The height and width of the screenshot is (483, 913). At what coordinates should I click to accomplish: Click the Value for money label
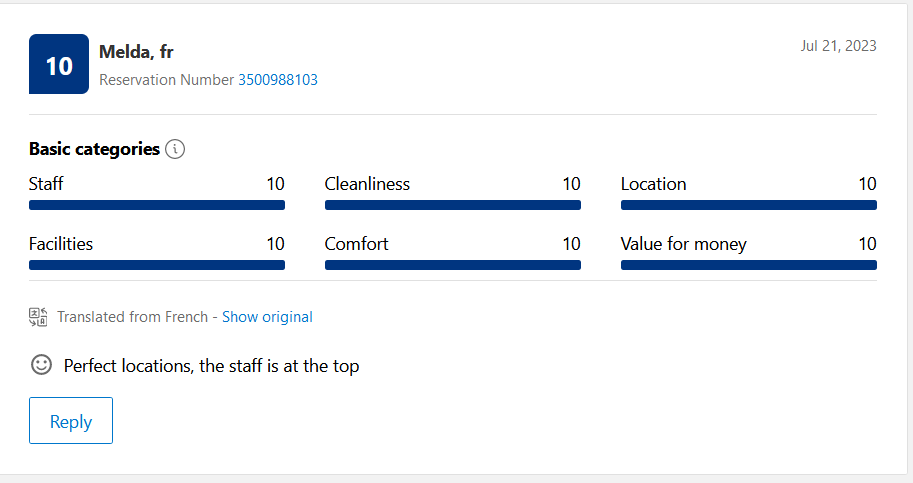(x=684, y=244)
